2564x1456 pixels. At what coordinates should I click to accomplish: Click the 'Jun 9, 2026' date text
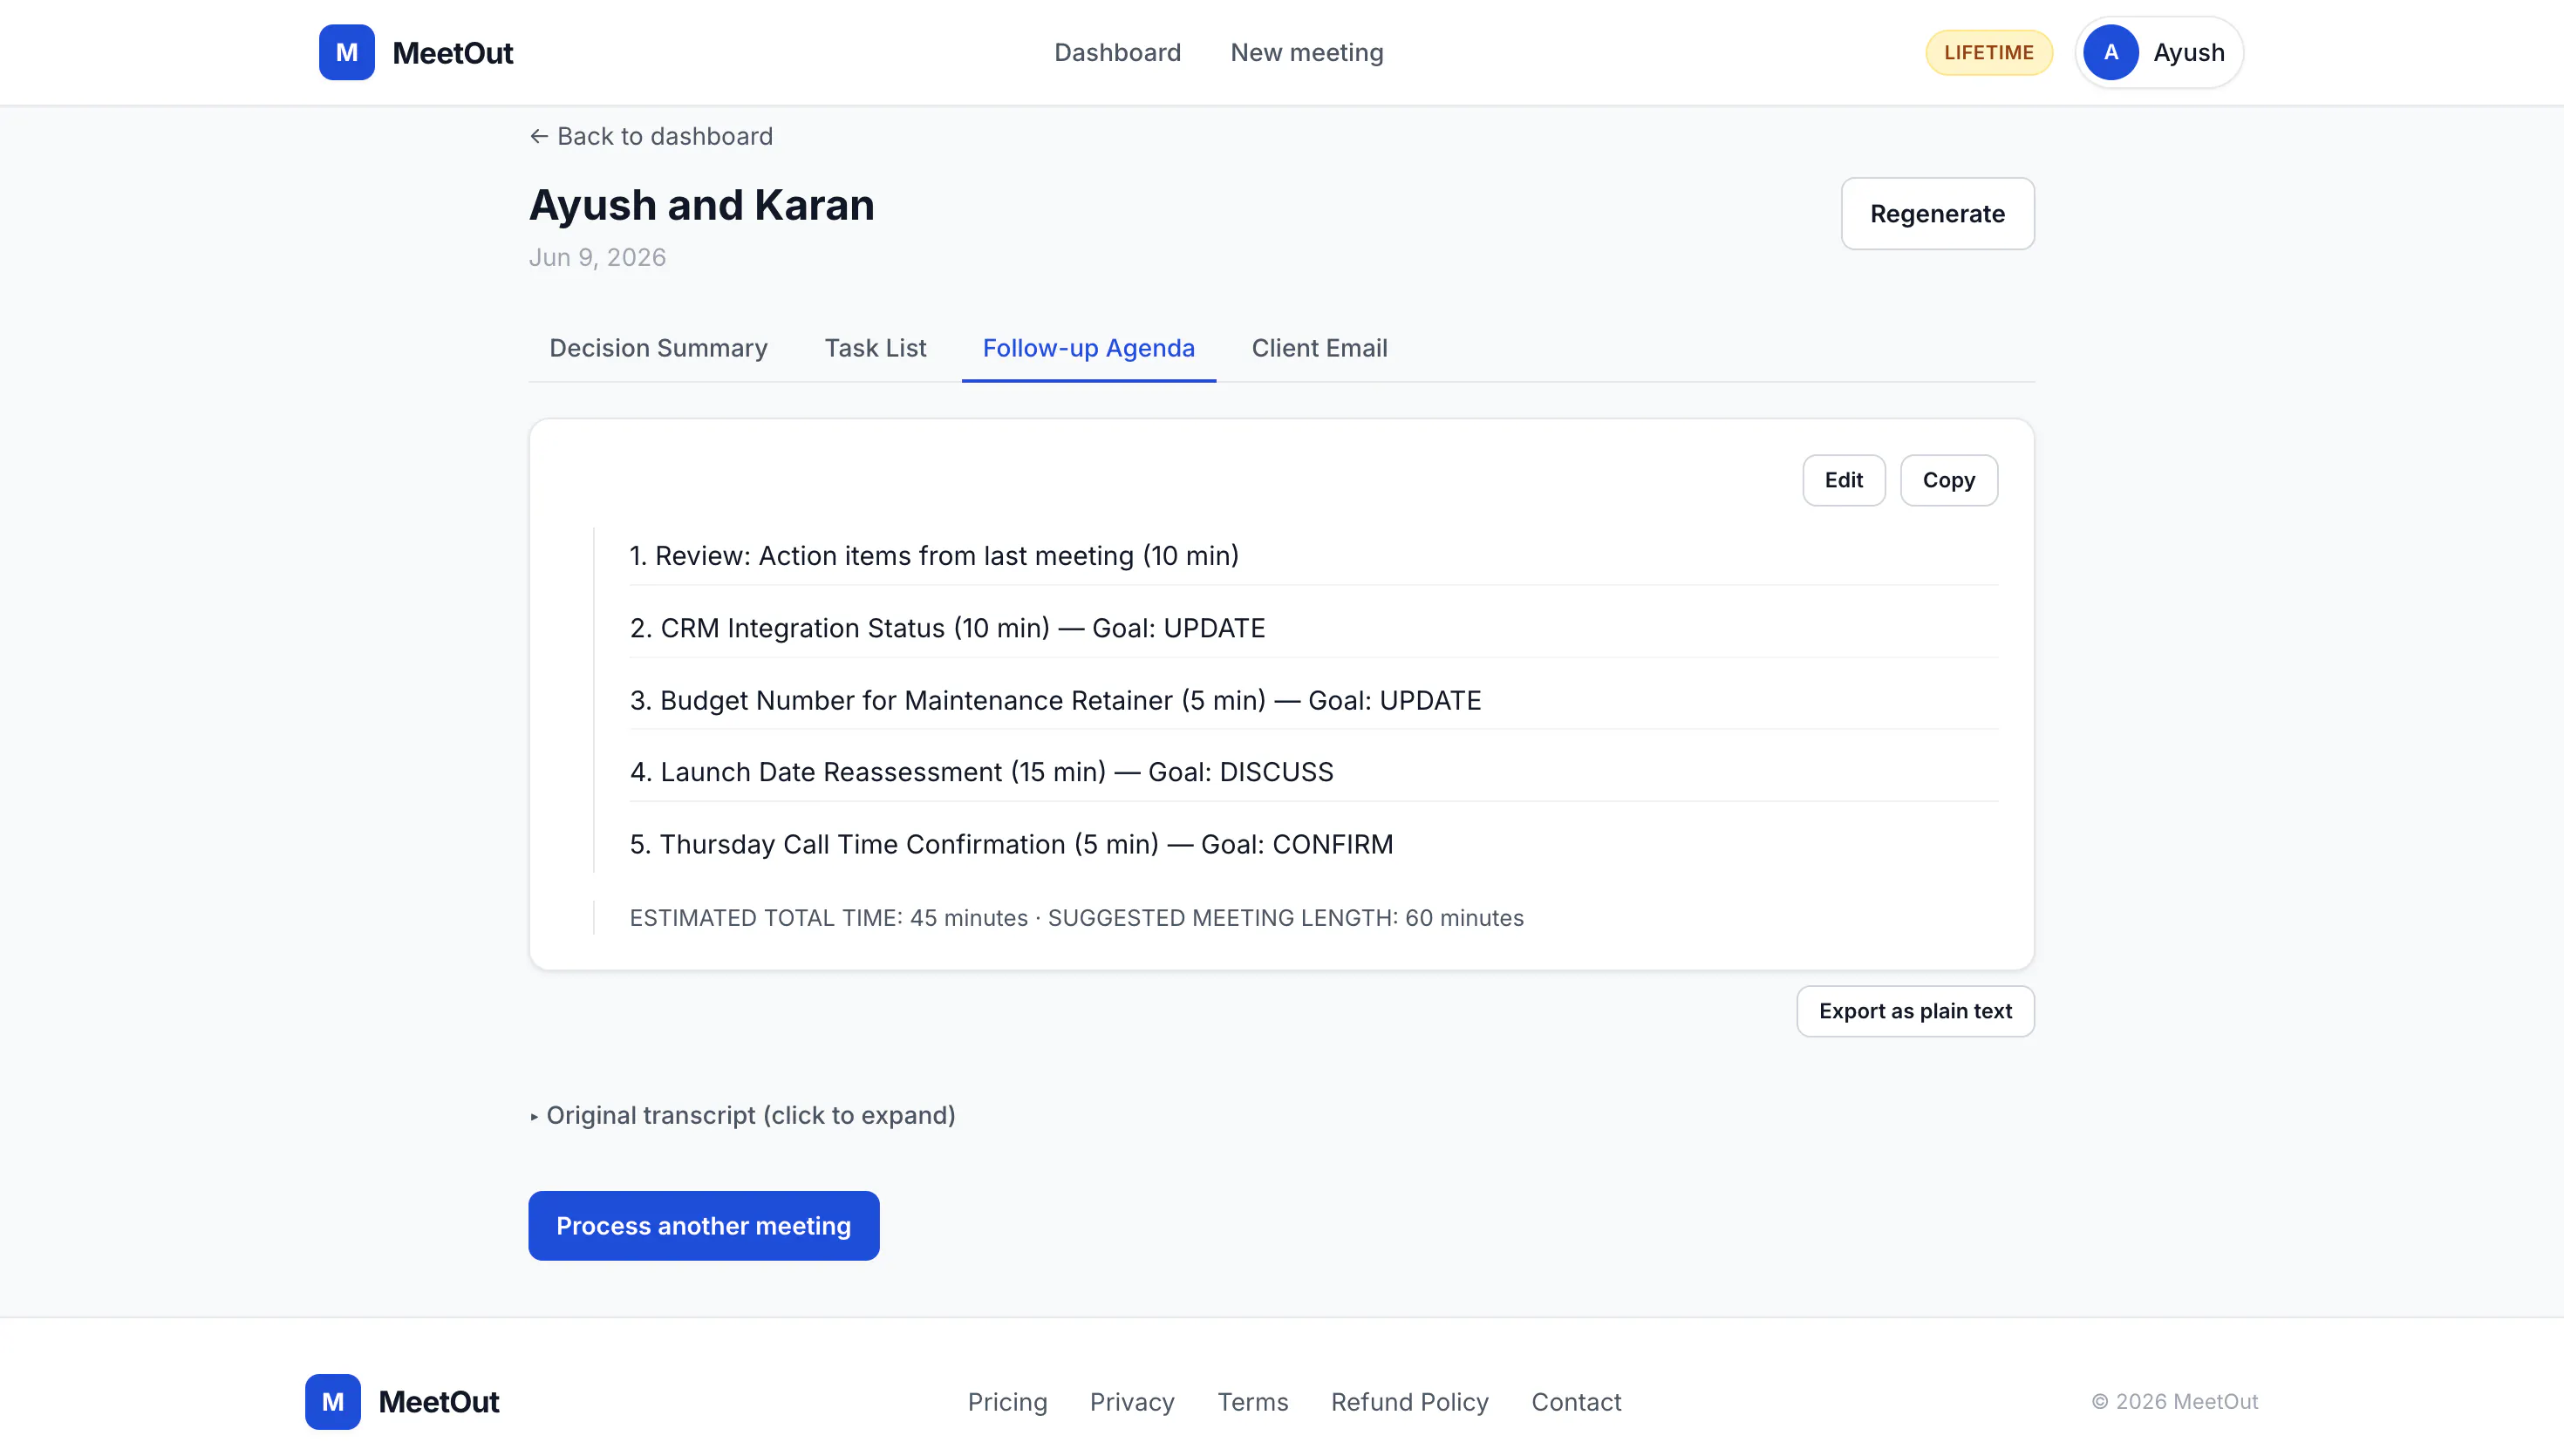click(597, 257)
